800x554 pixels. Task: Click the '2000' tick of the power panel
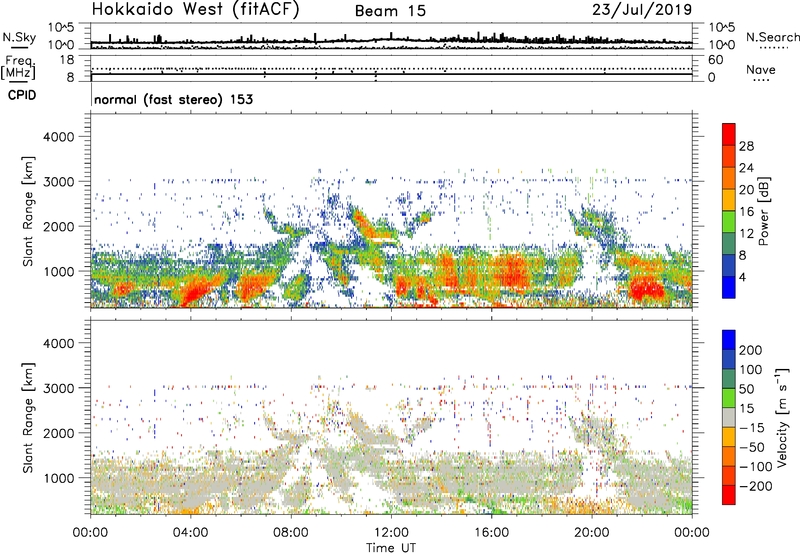58,226
